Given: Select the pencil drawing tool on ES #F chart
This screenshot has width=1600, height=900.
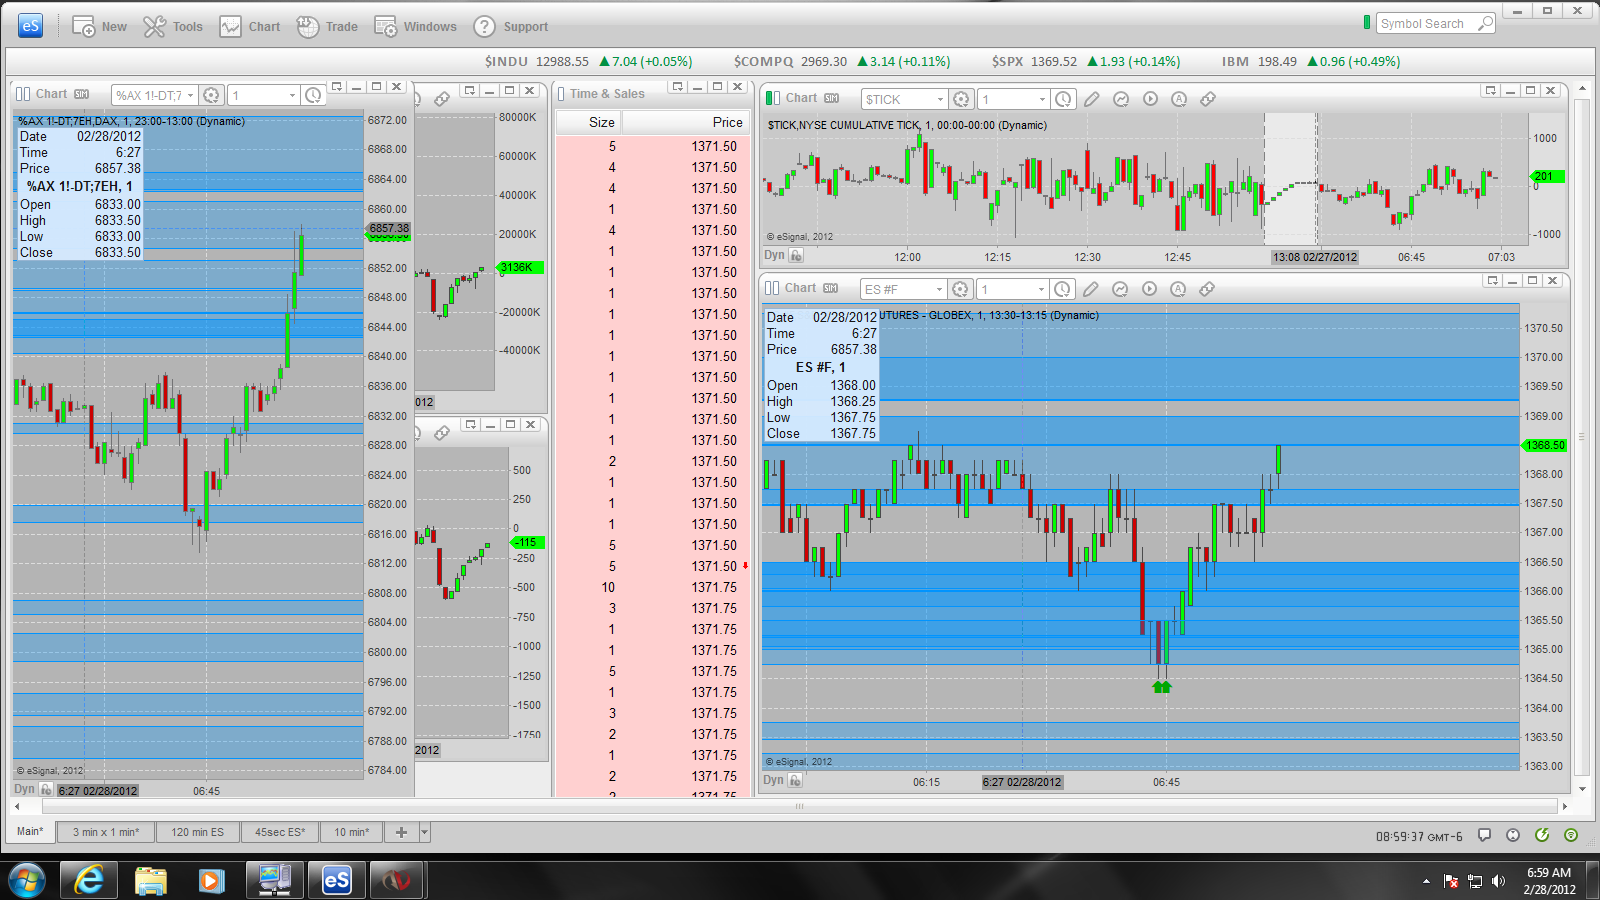Looking at the screenshot, I should (x=1091, y=289).
